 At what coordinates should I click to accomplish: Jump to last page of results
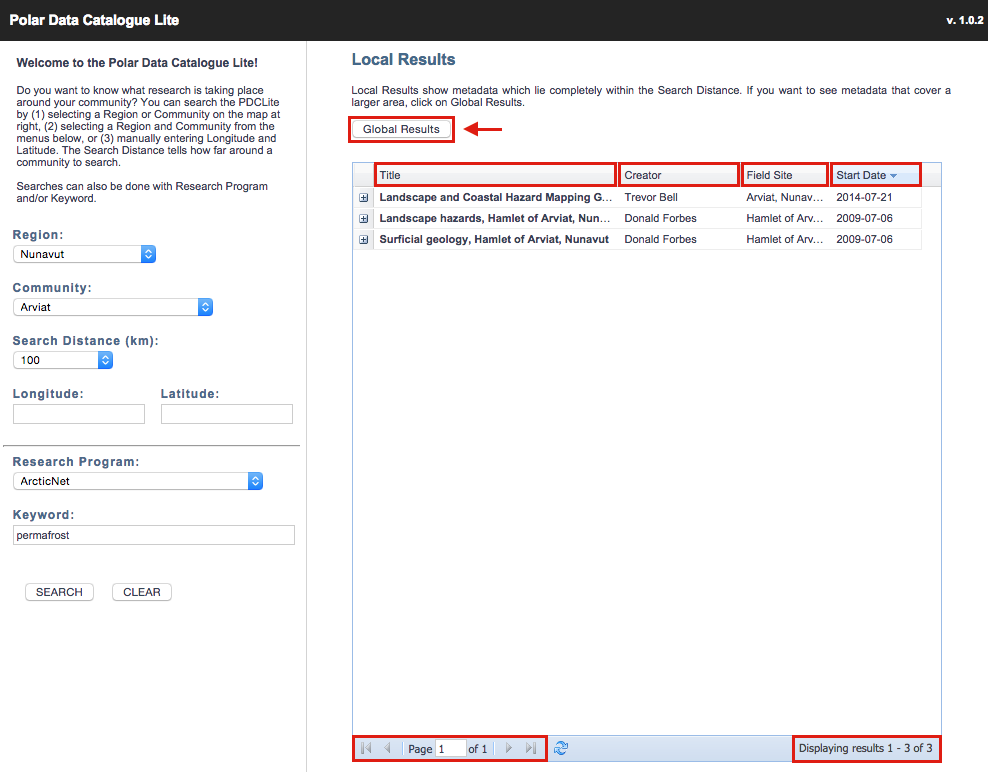click(530, 748)
